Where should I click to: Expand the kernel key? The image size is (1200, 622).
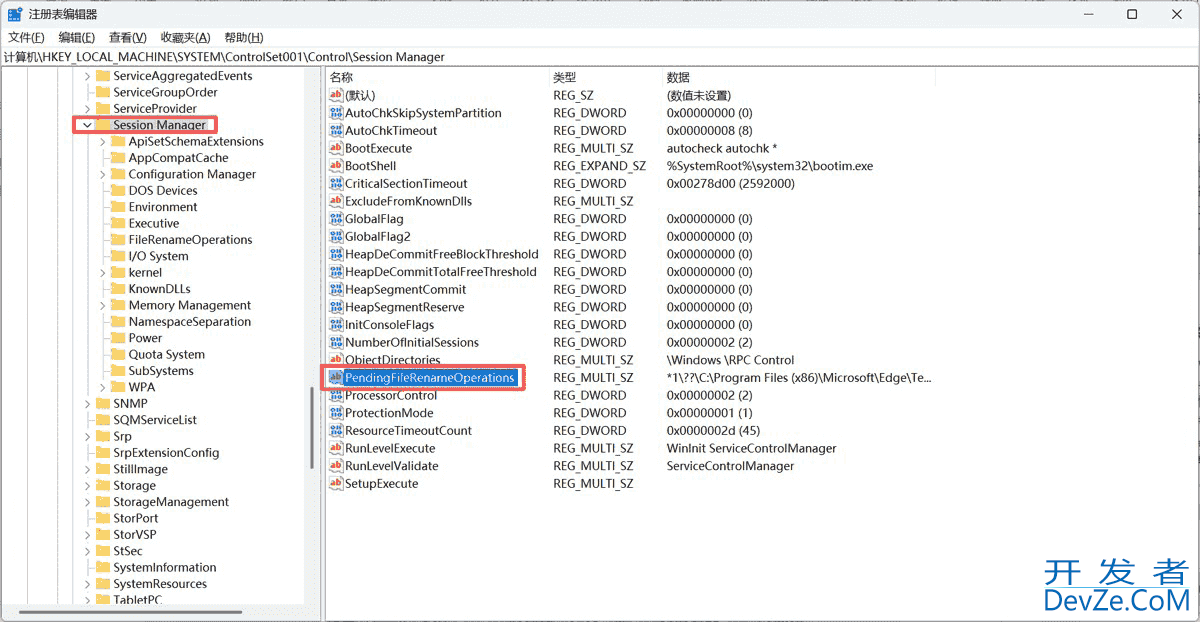click(x=101, y=272)
